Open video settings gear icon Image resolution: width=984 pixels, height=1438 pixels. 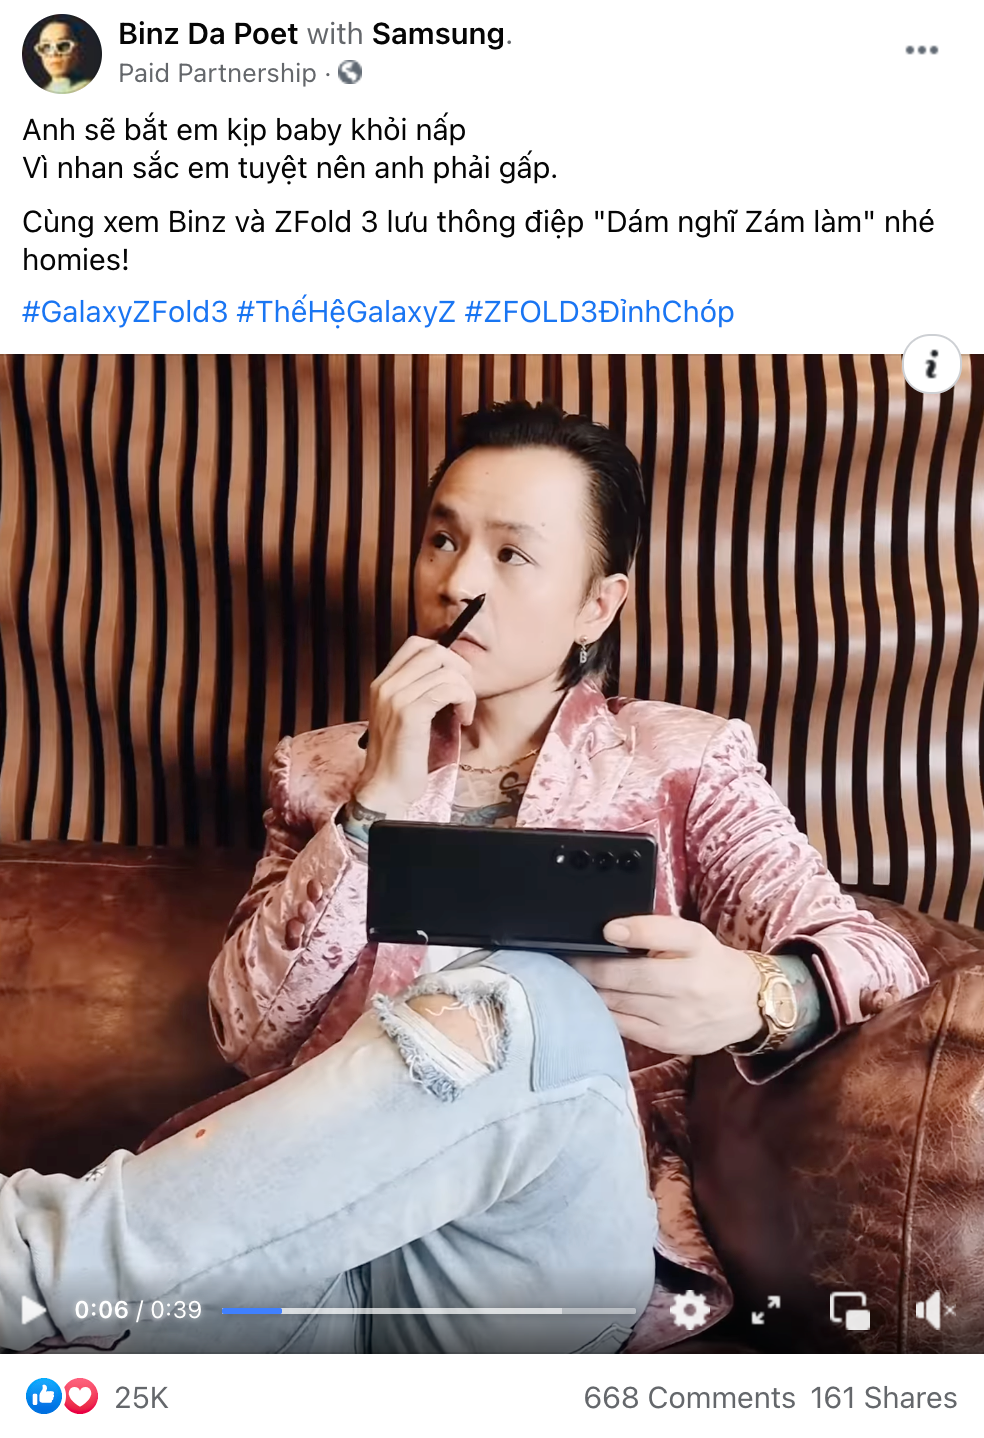click(x=689, y=1309)
